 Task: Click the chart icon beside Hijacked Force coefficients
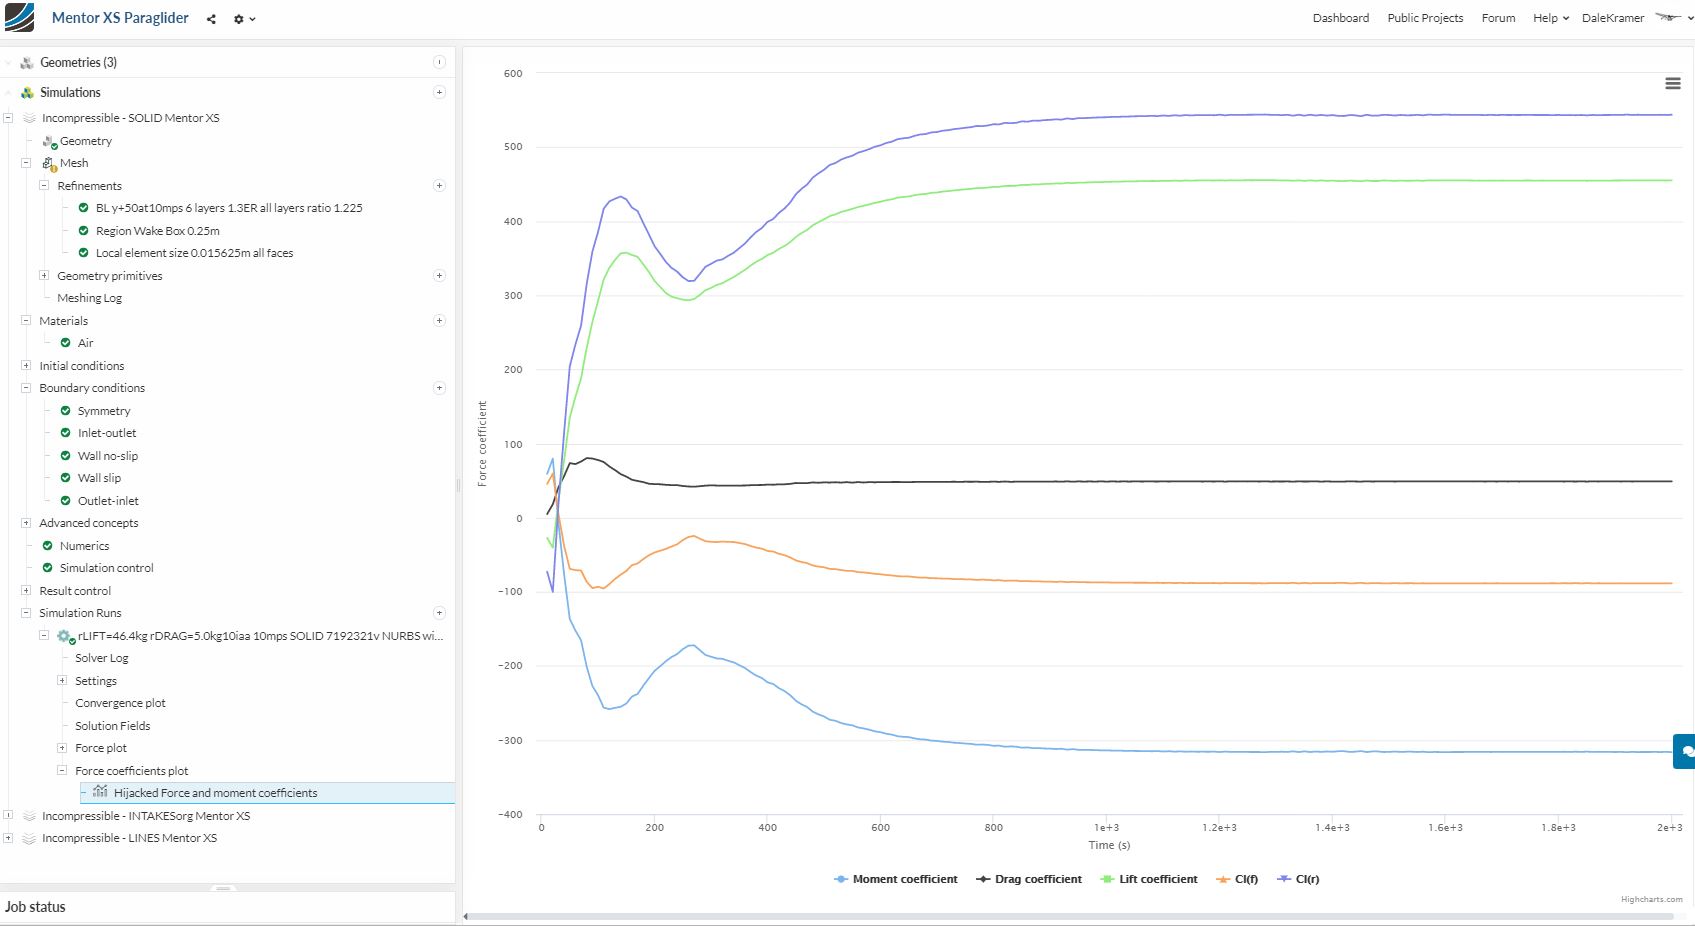click(x=100, y=792)
